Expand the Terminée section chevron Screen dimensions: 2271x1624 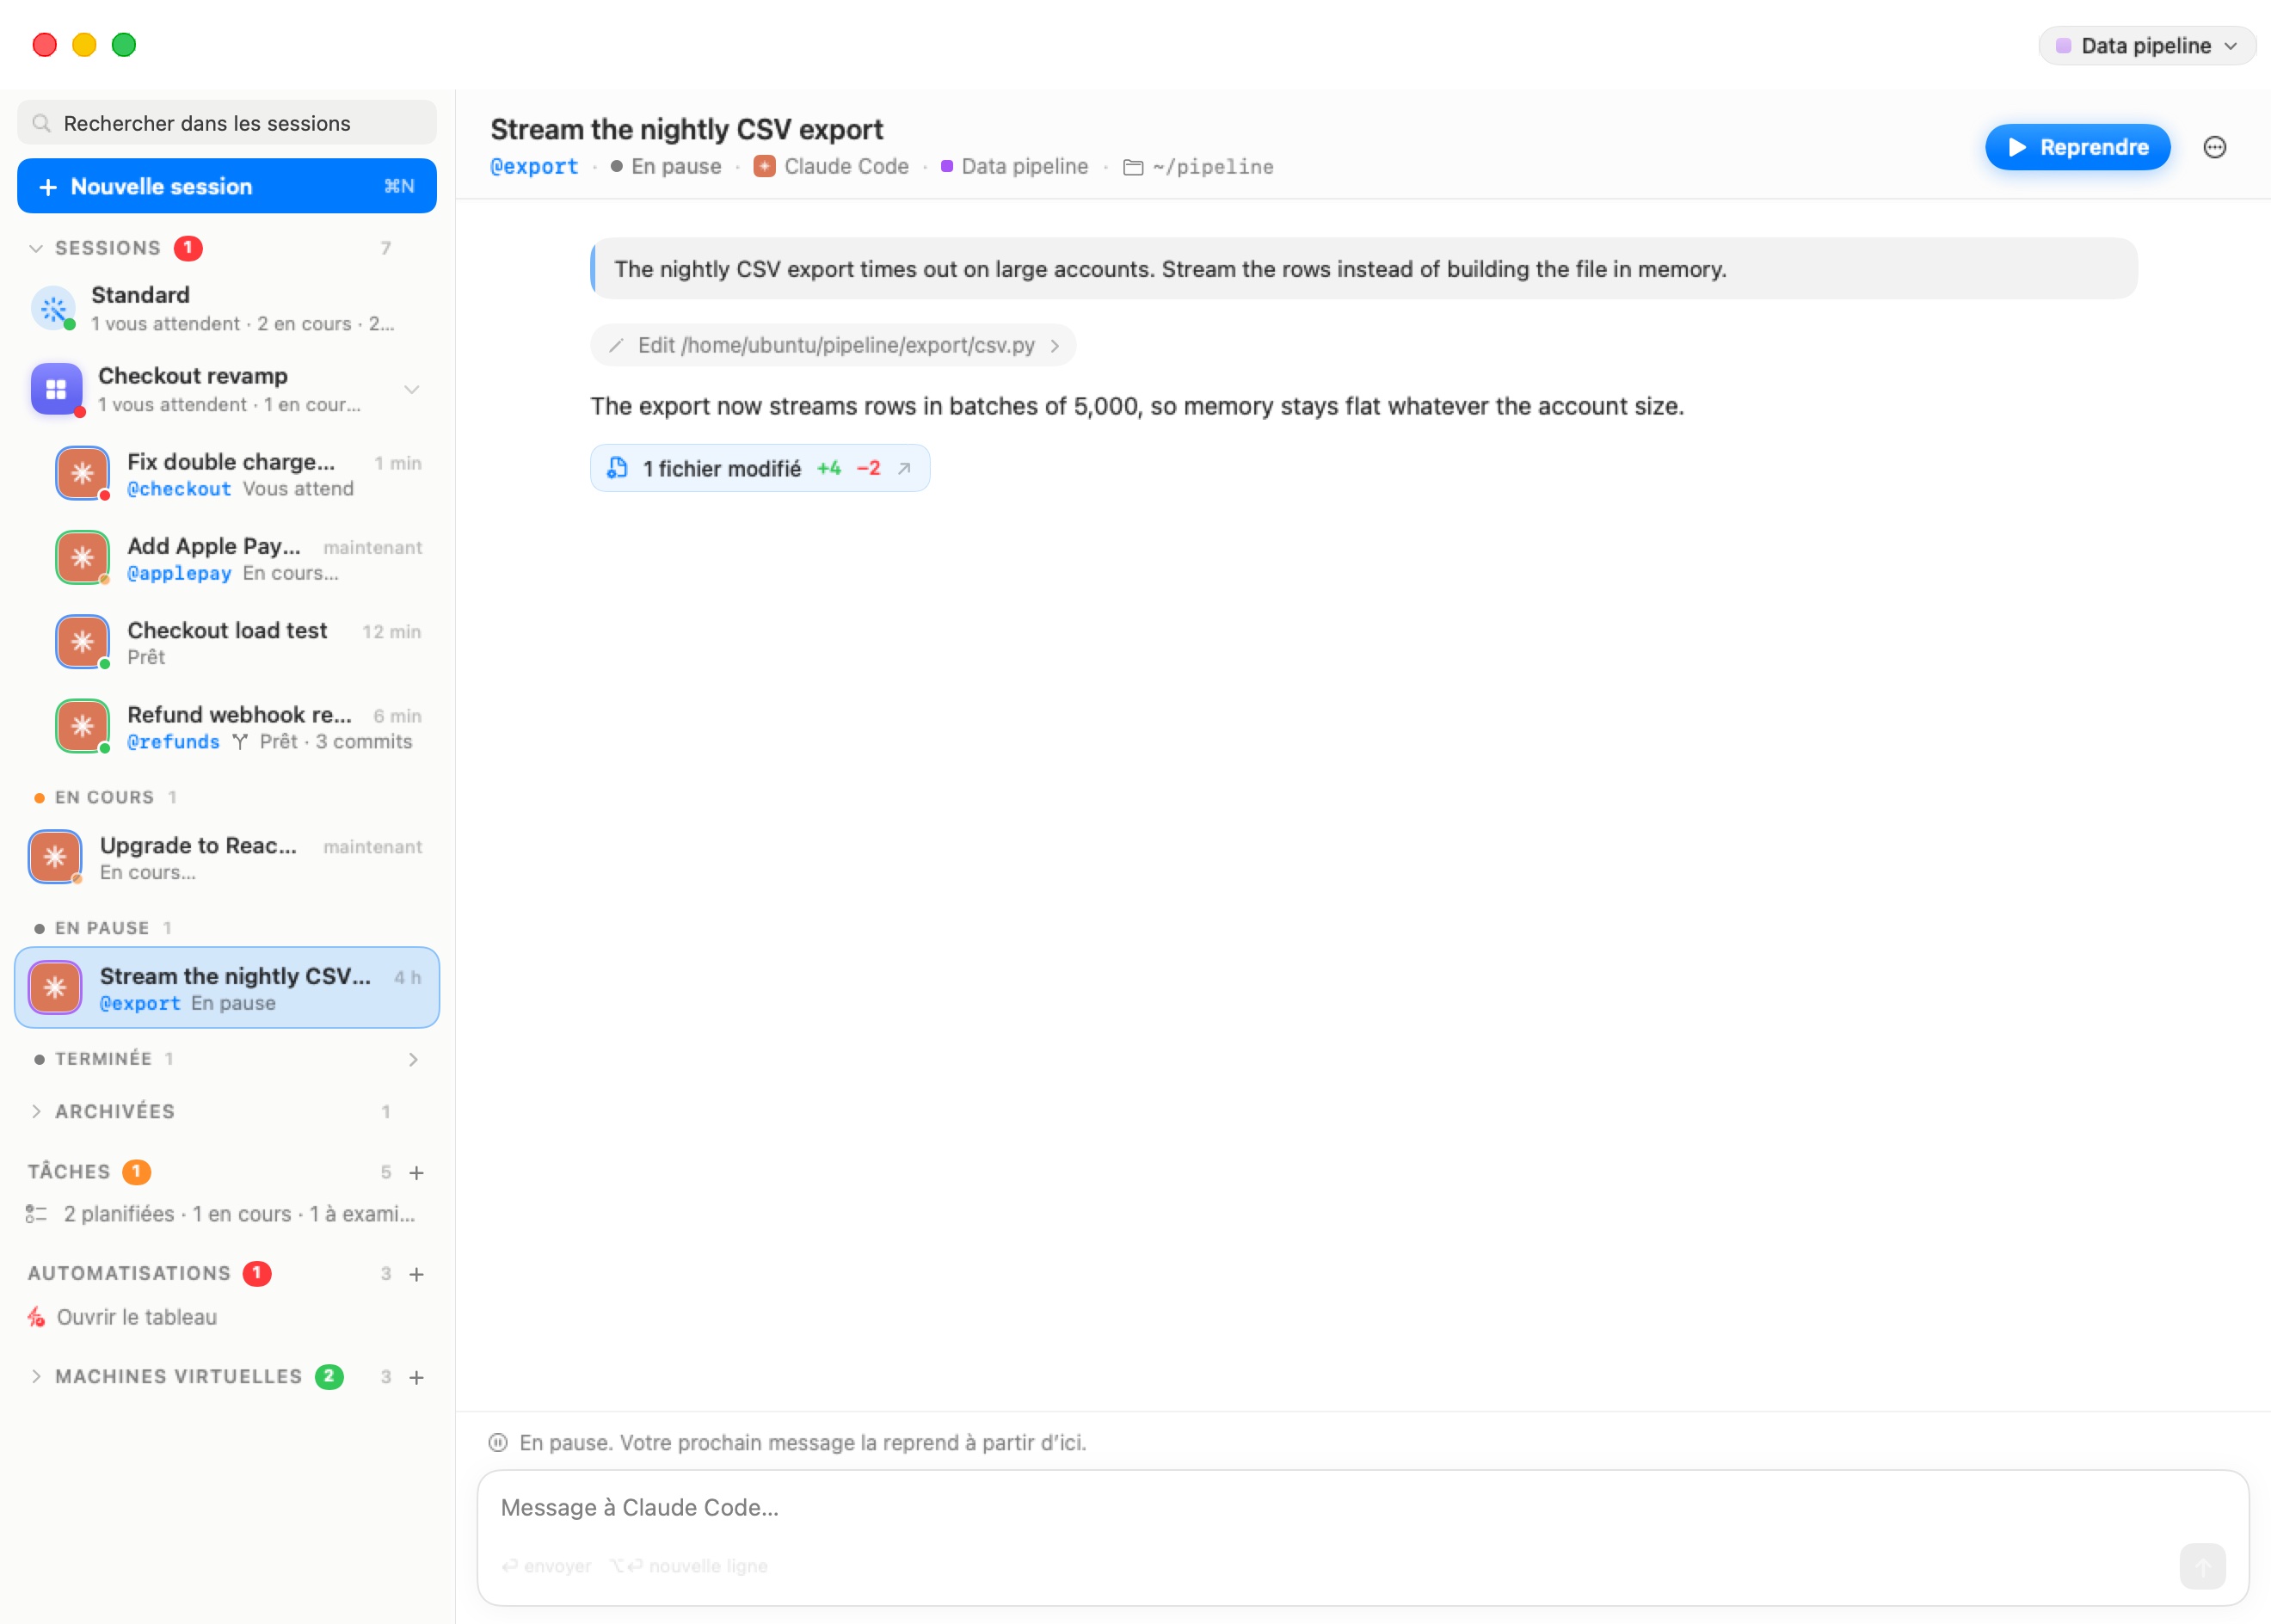(x=413, y=1059)
